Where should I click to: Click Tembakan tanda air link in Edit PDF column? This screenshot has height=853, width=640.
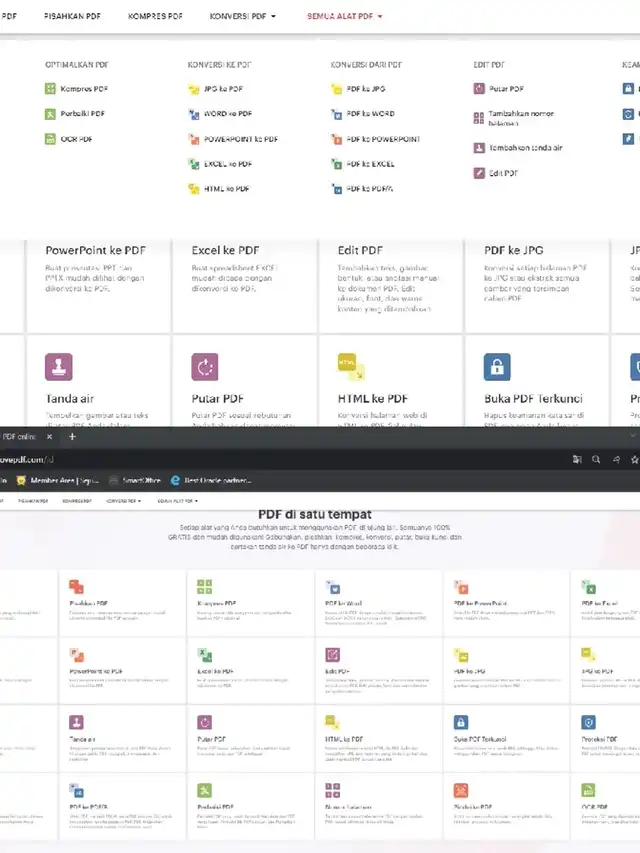click(525, 148)
